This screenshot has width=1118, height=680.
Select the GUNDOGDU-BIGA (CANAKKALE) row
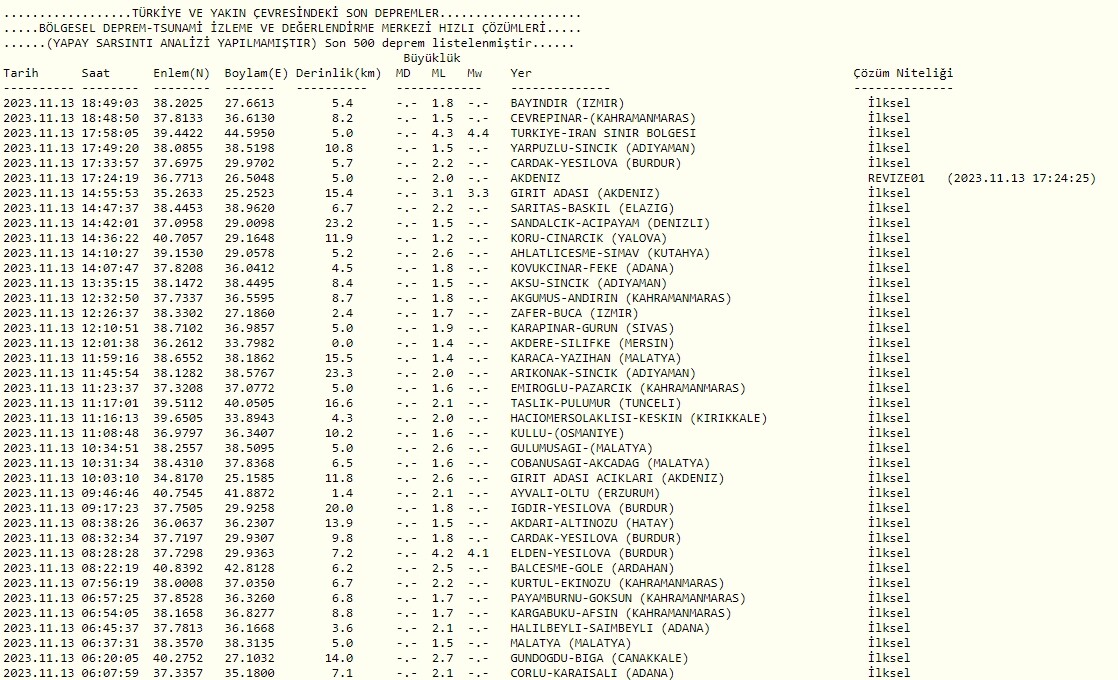599,658
